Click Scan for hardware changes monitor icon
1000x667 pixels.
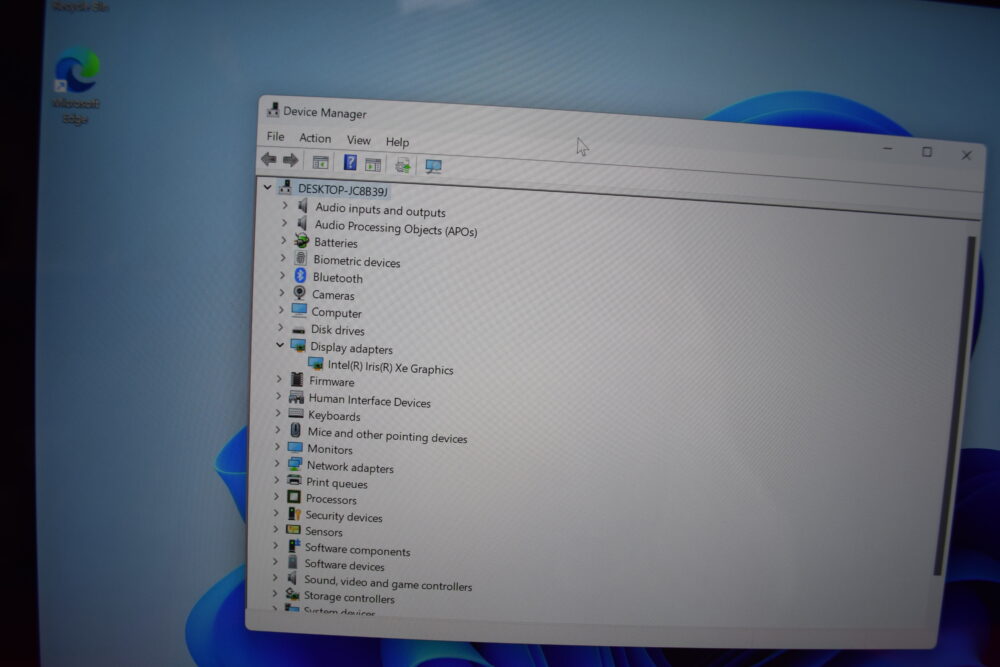point(433,167)
